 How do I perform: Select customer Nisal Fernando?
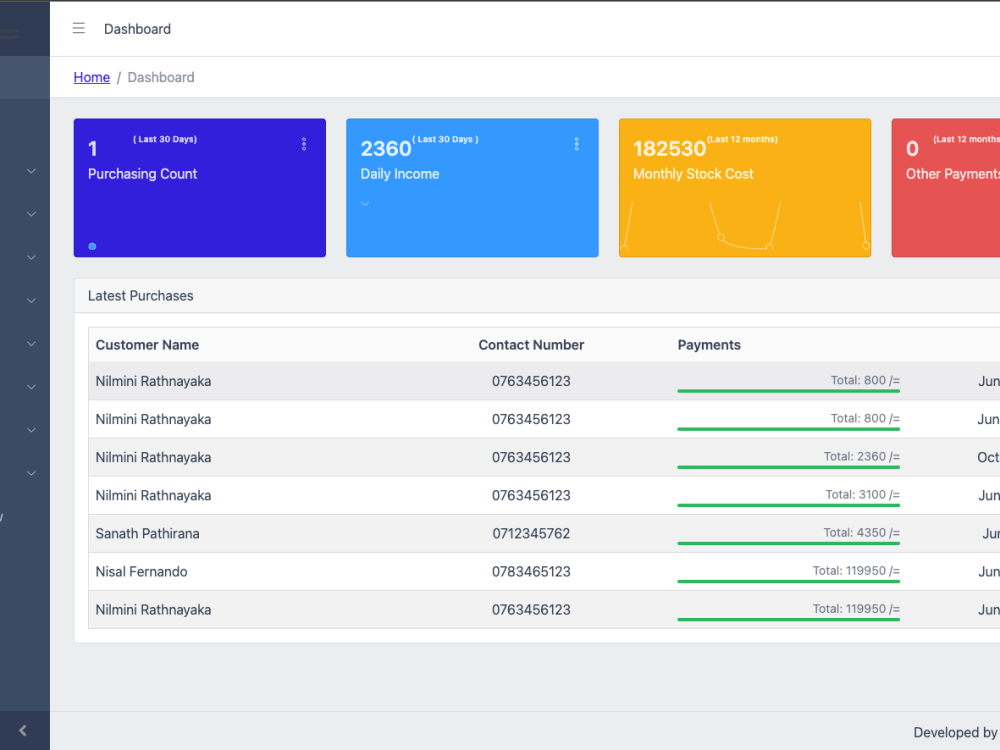[x=142, y=572]
